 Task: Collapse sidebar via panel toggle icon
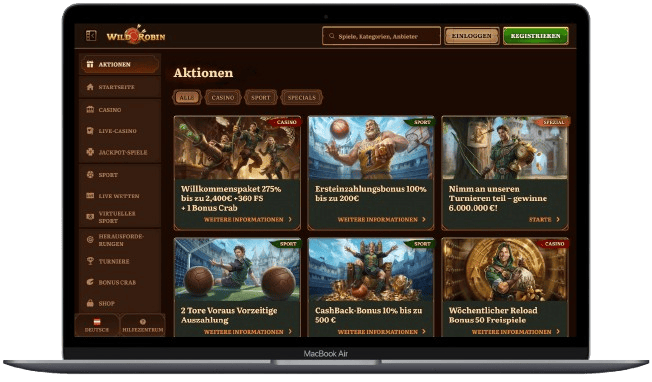[x=91, y=36]
